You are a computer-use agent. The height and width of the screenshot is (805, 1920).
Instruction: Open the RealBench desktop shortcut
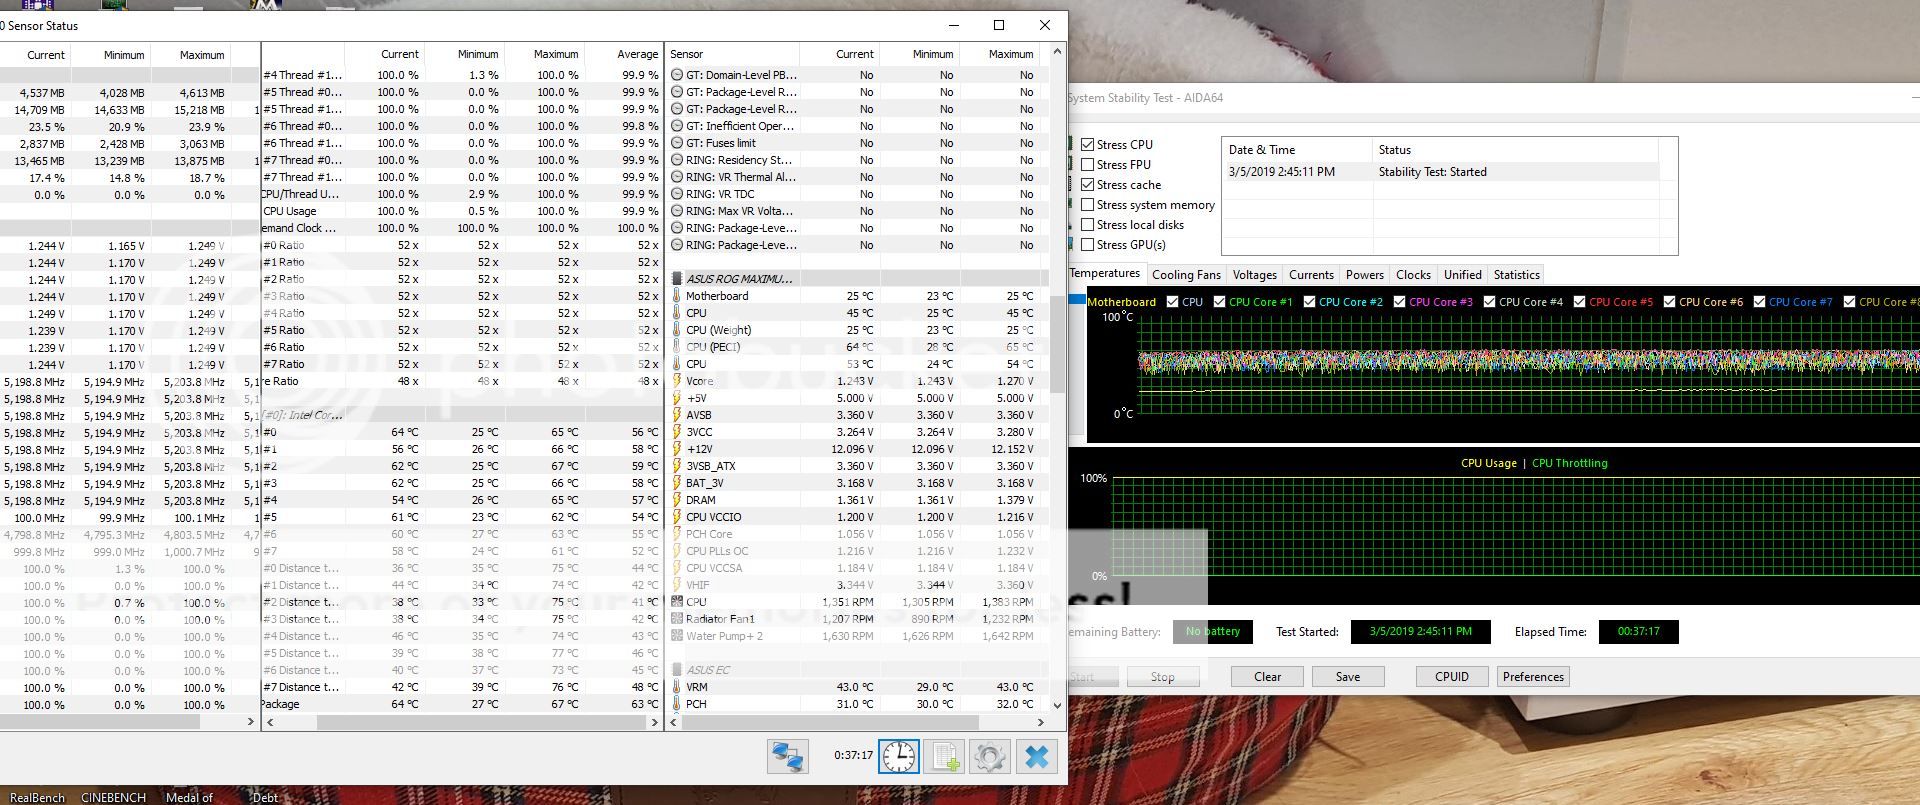coord(37,797)
